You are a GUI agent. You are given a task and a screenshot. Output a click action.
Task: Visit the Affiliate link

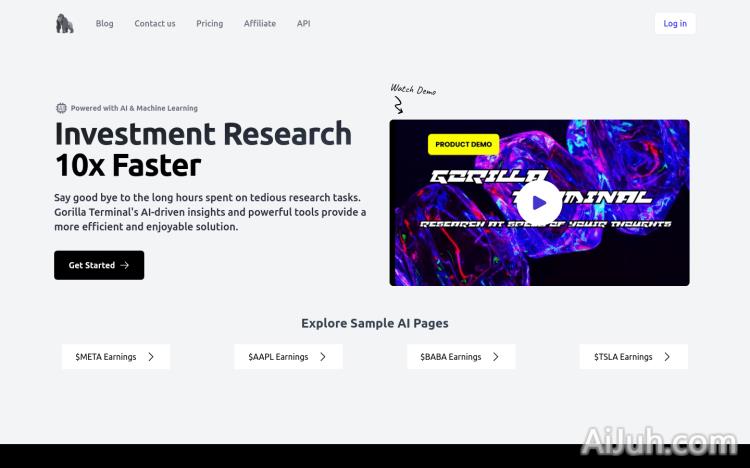(260, 24)
